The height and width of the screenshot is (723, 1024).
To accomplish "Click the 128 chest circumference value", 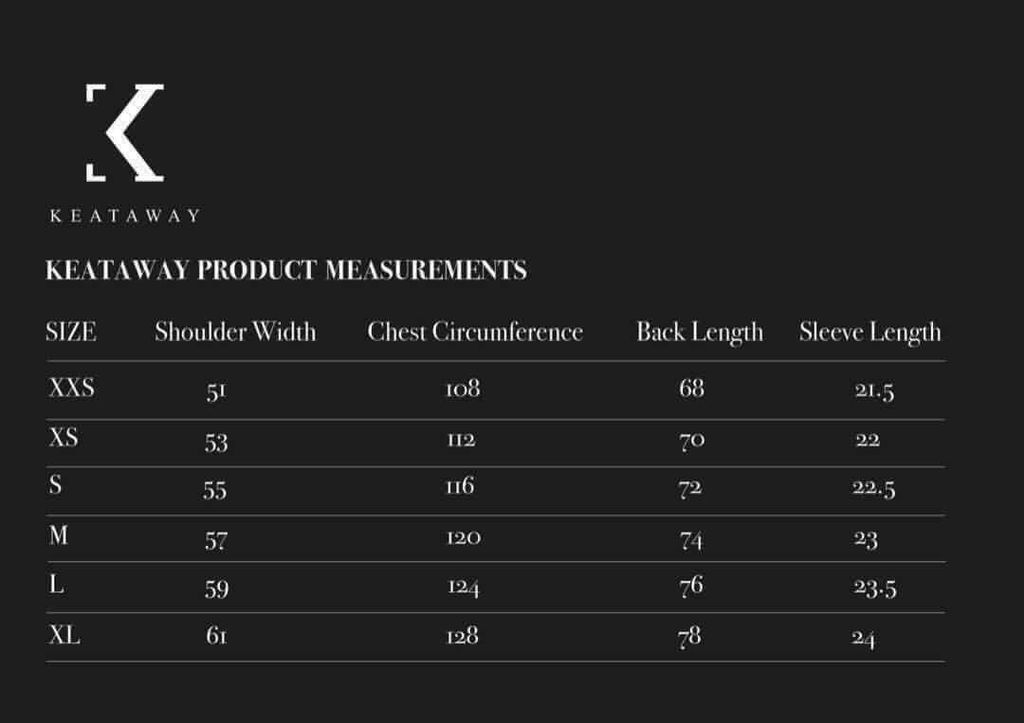I will [462, 635].
